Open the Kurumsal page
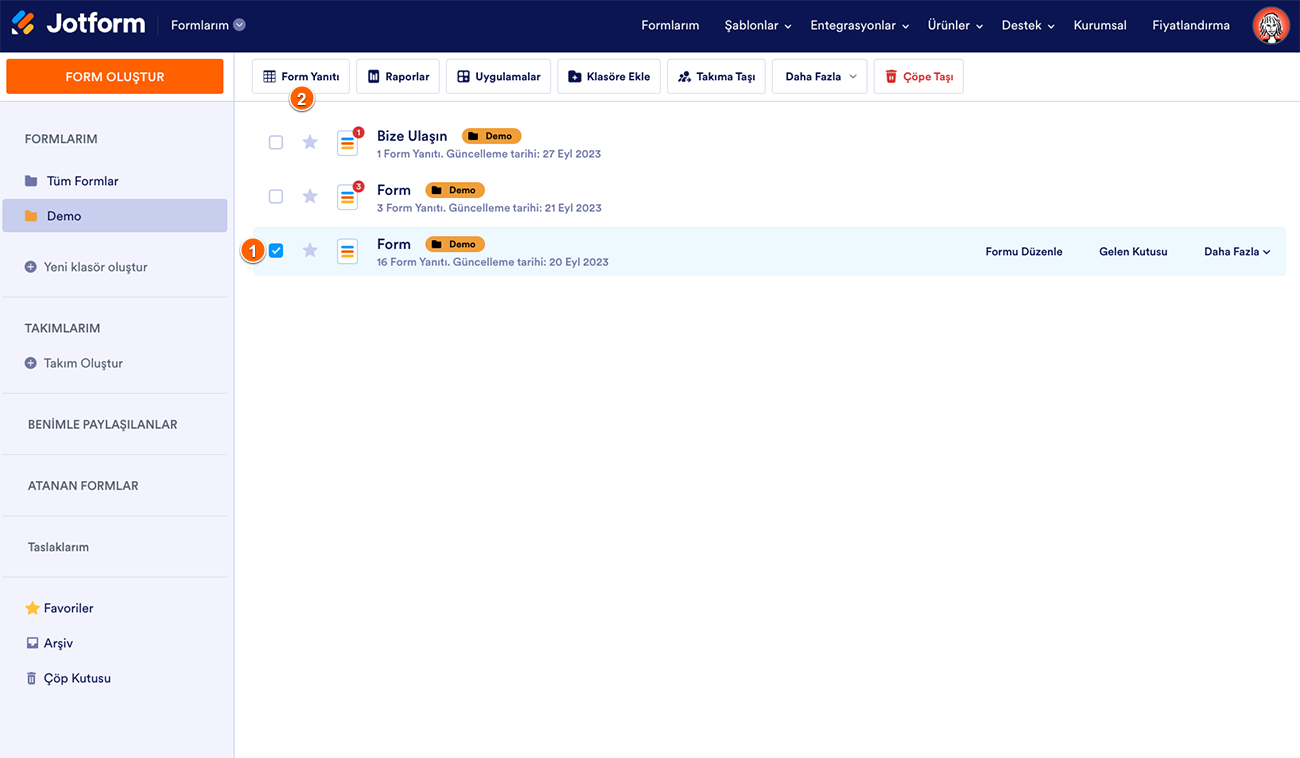The height and width of the screenshot is (758, 1300). click(x=1100, y=25)
